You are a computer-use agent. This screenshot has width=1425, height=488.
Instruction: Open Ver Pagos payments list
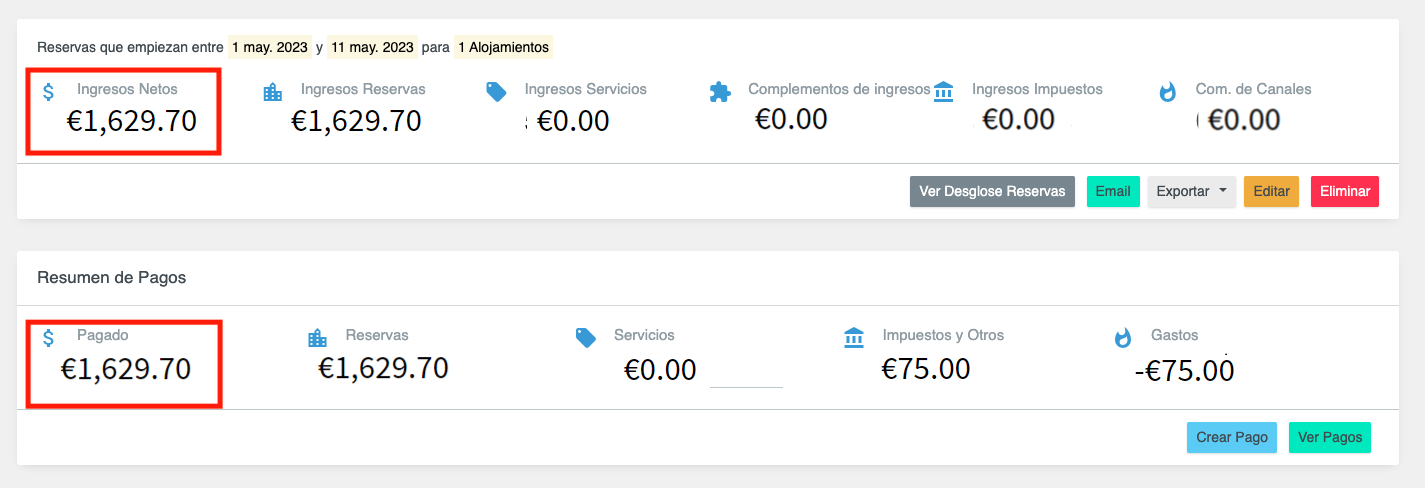click(1329, 437)
